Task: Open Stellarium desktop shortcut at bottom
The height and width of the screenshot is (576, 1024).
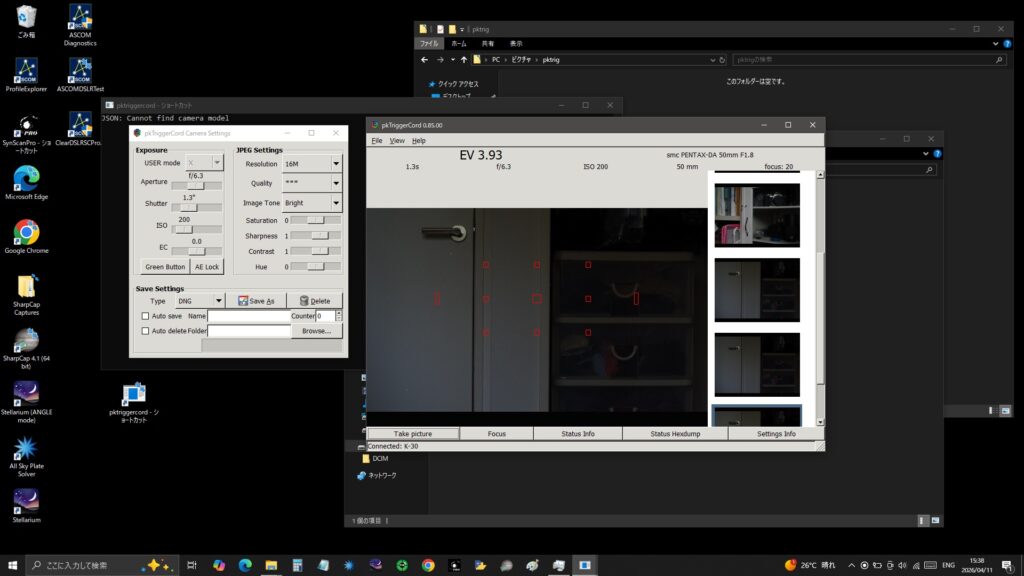Action: point(26,501)
